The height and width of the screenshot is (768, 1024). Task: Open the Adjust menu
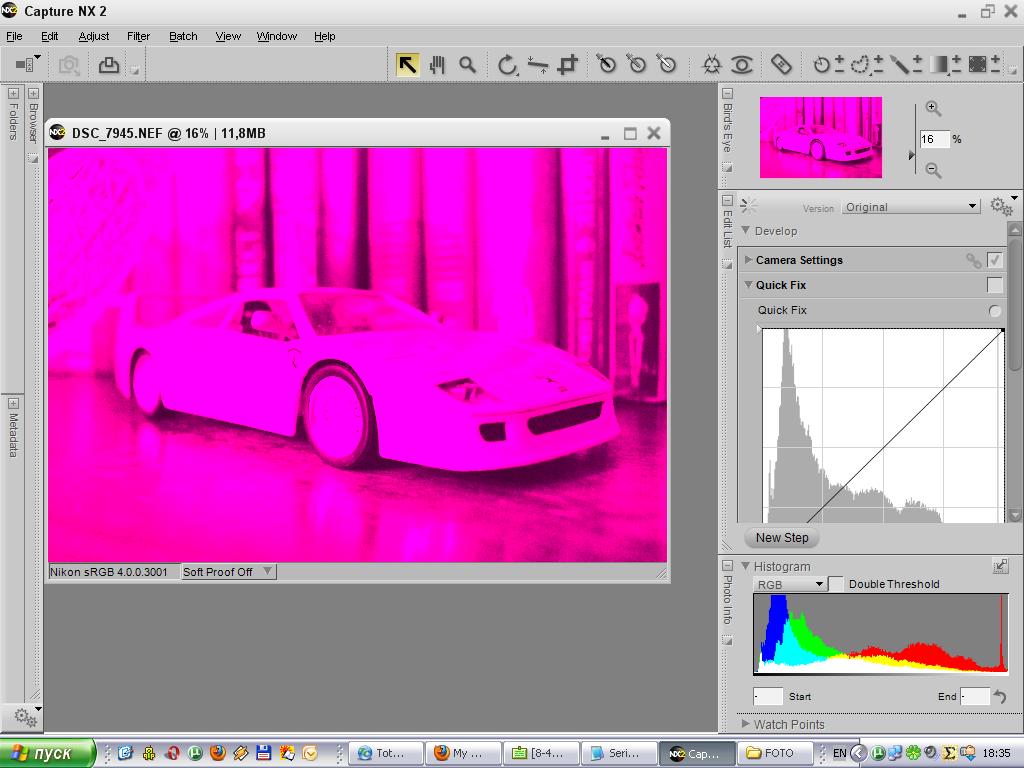(x=94, y=36)
